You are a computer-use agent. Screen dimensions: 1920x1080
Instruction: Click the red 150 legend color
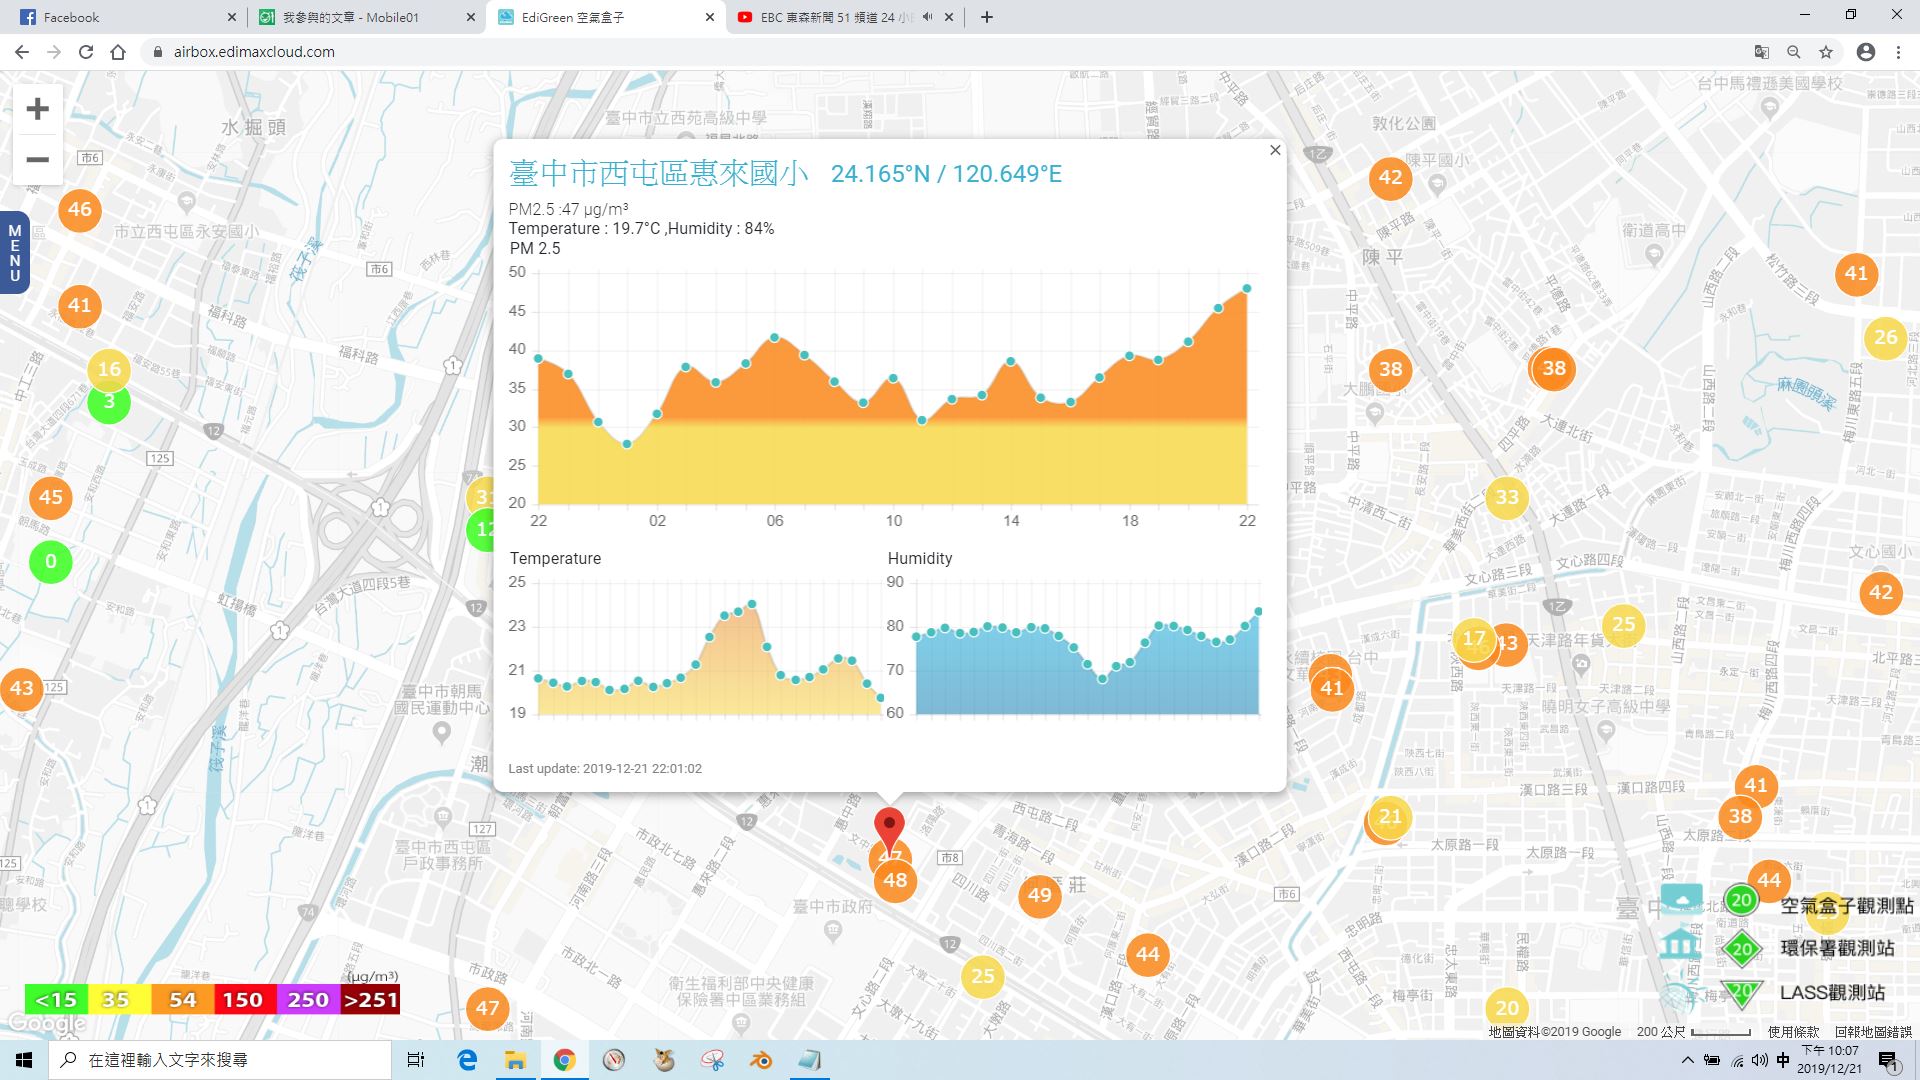[x=243, y=999]
